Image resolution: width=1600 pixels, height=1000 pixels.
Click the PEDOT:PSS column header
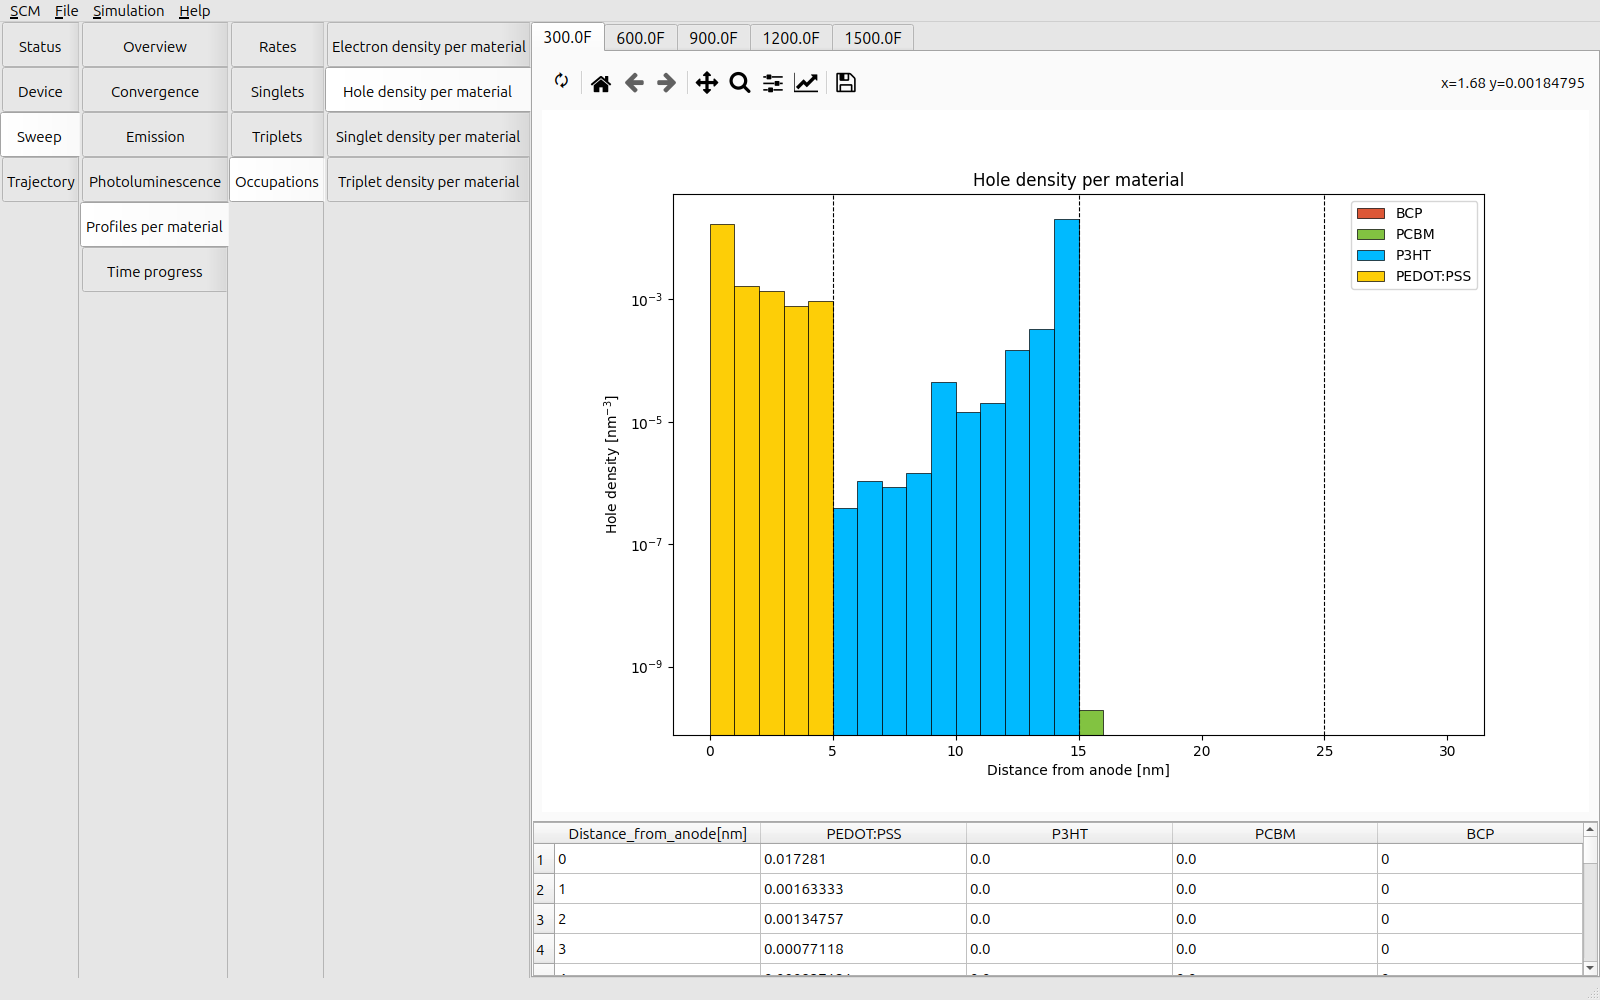click(863, 834)
